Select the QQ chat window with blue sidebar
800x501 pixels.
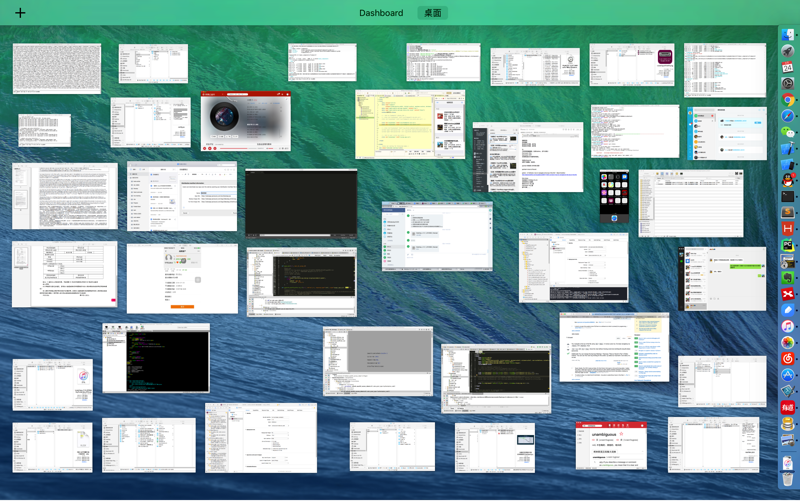(x=727, y=133)
